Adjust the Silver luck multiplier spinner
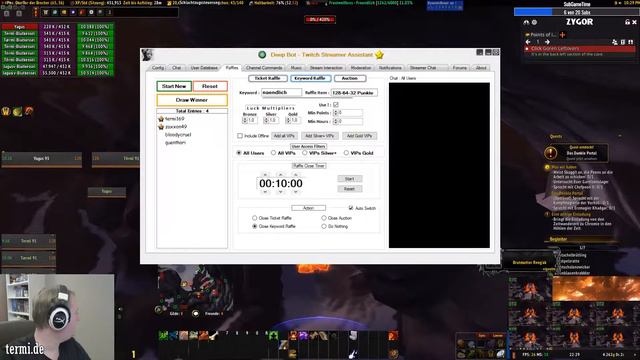 tap(267, 120)
